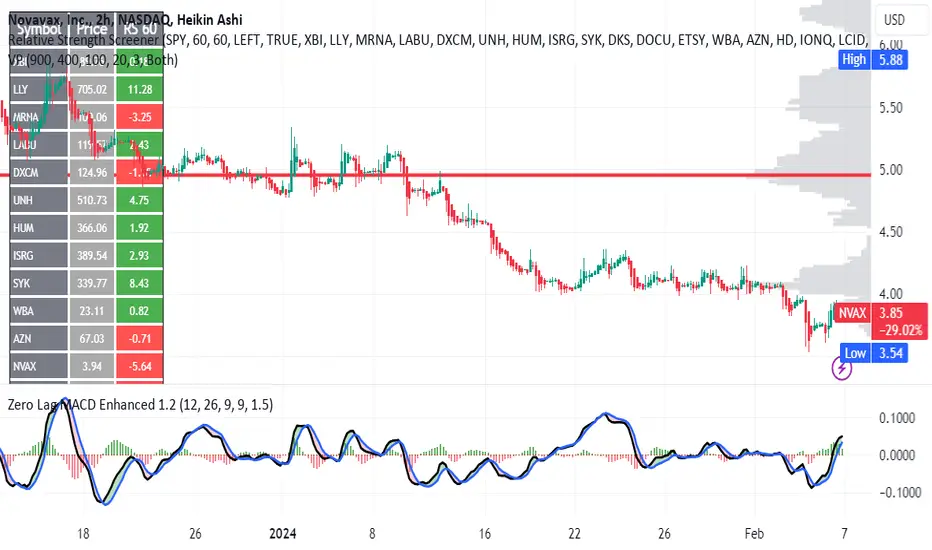Click the AZN symbol cell
Image resolution: width=932 pixels, height=550 pixels.
click(39, 338)
